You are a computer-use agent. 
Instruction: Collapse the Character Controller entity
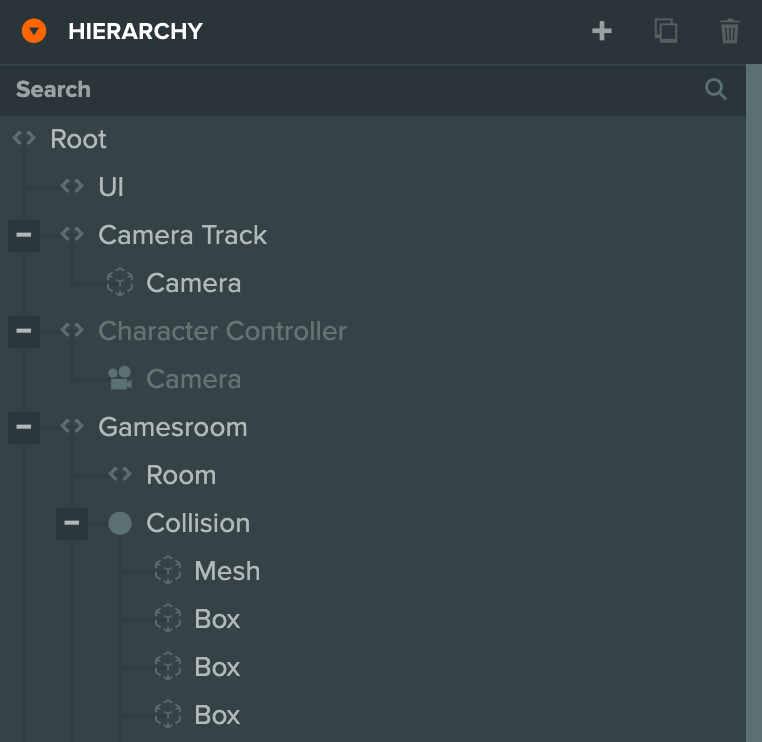24,331
